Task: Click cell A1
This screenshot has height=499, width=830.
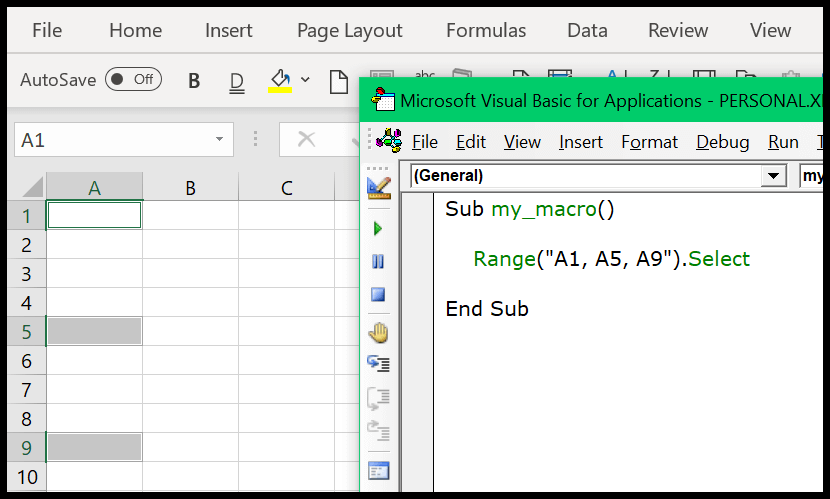Action: point(94,215)
